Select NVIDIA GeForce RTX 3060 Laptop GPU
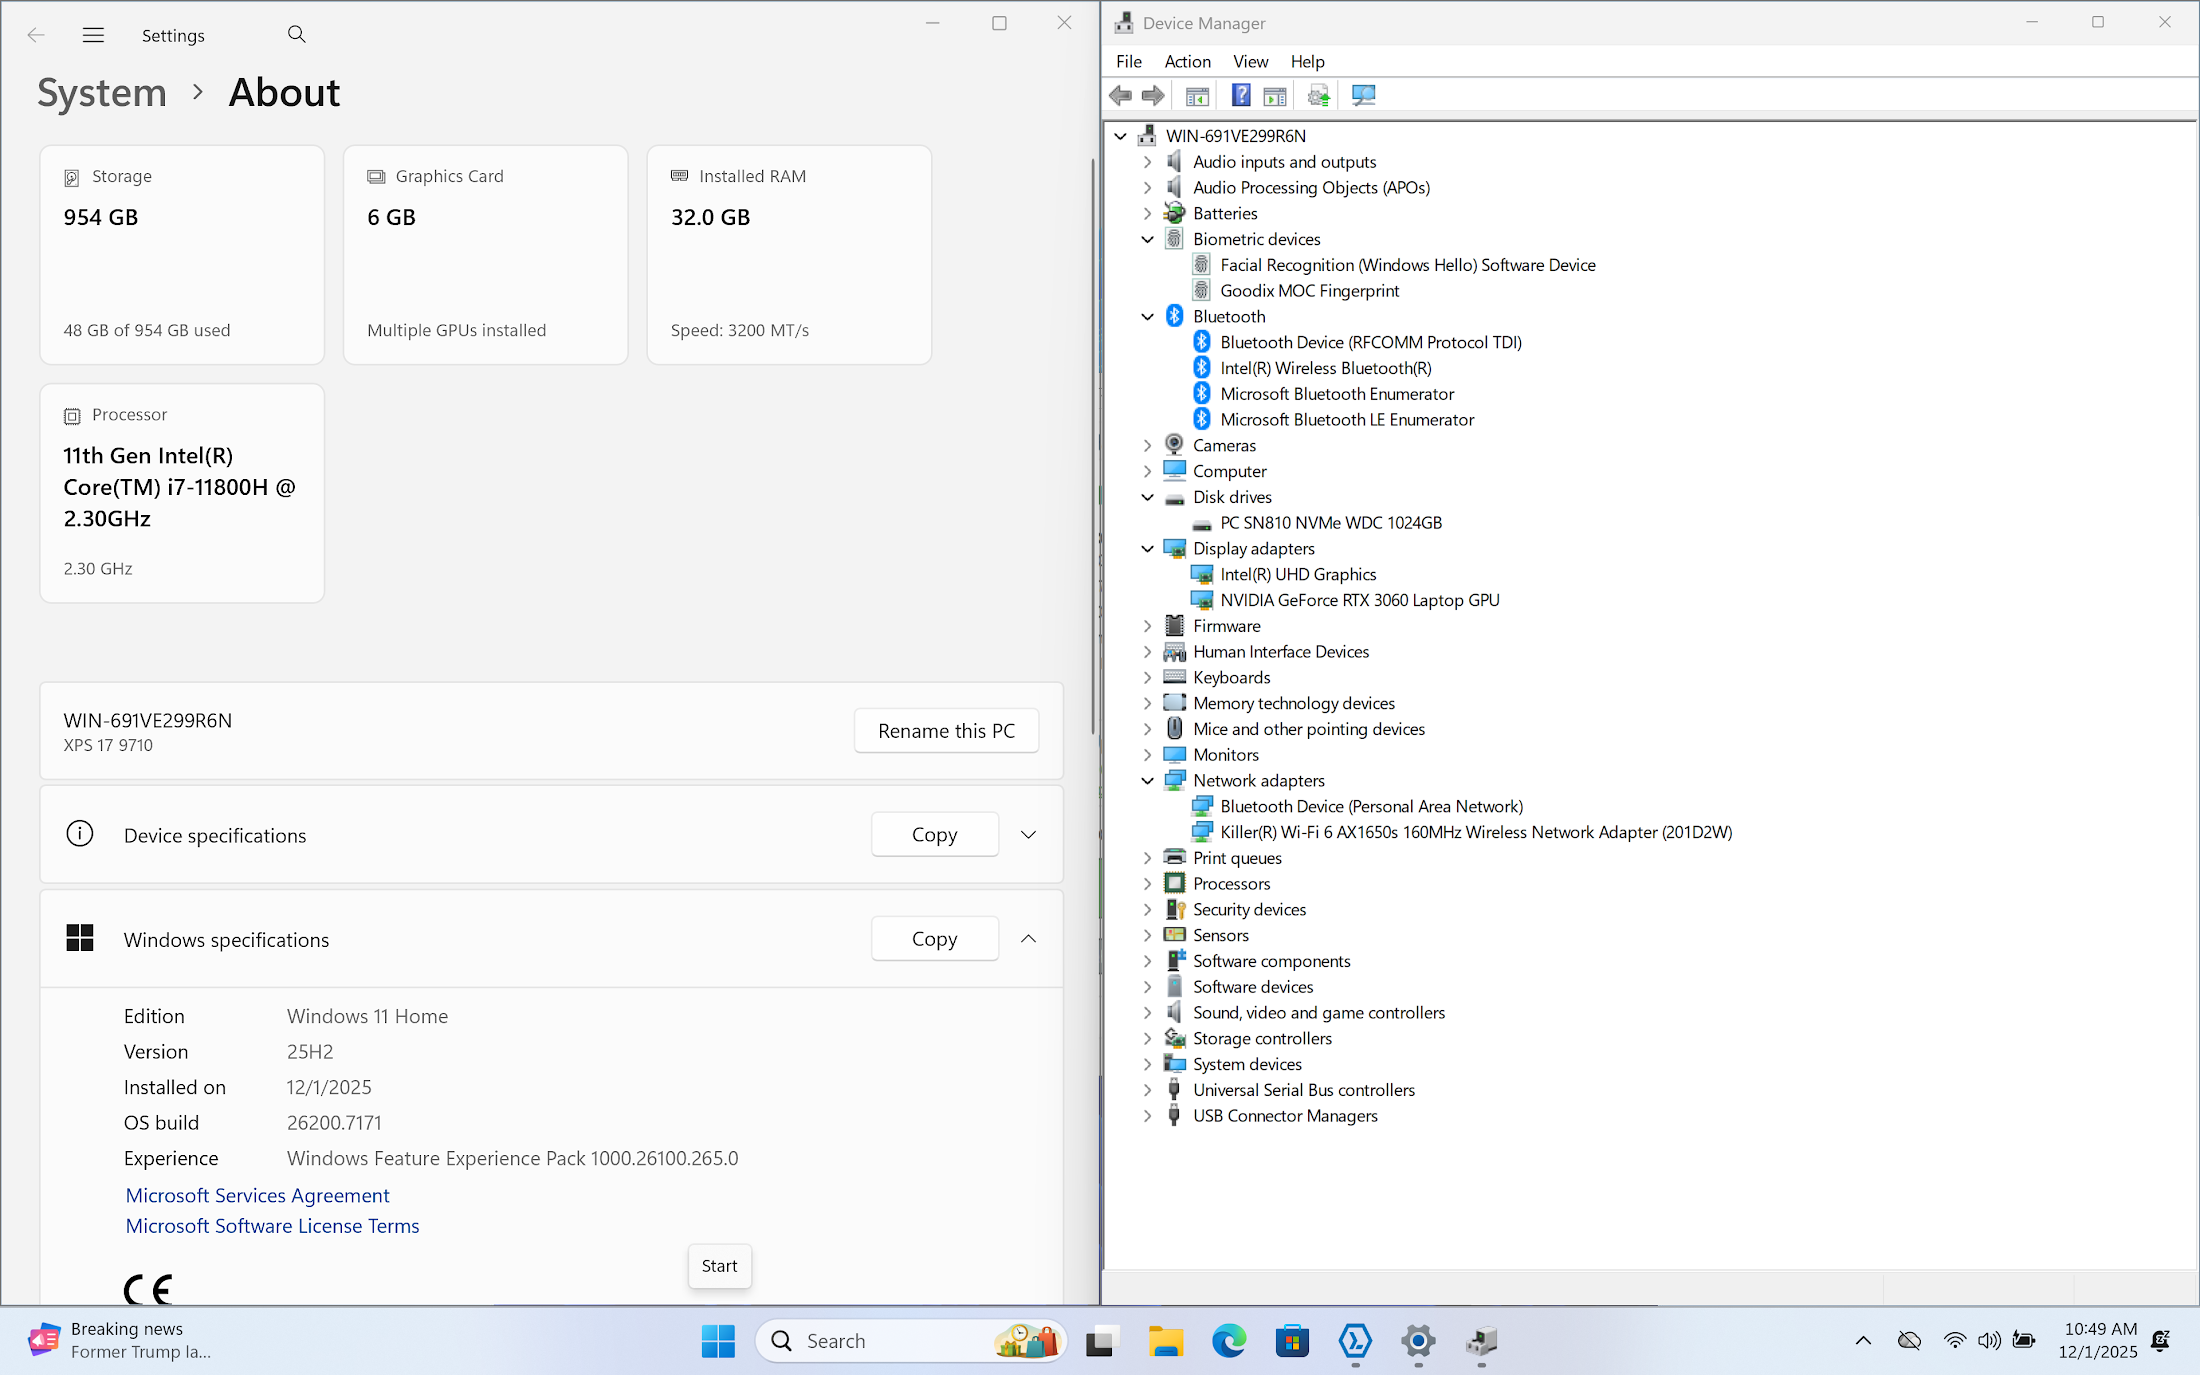This screenshot has height=1375, width=2200. click(1359, 600)
